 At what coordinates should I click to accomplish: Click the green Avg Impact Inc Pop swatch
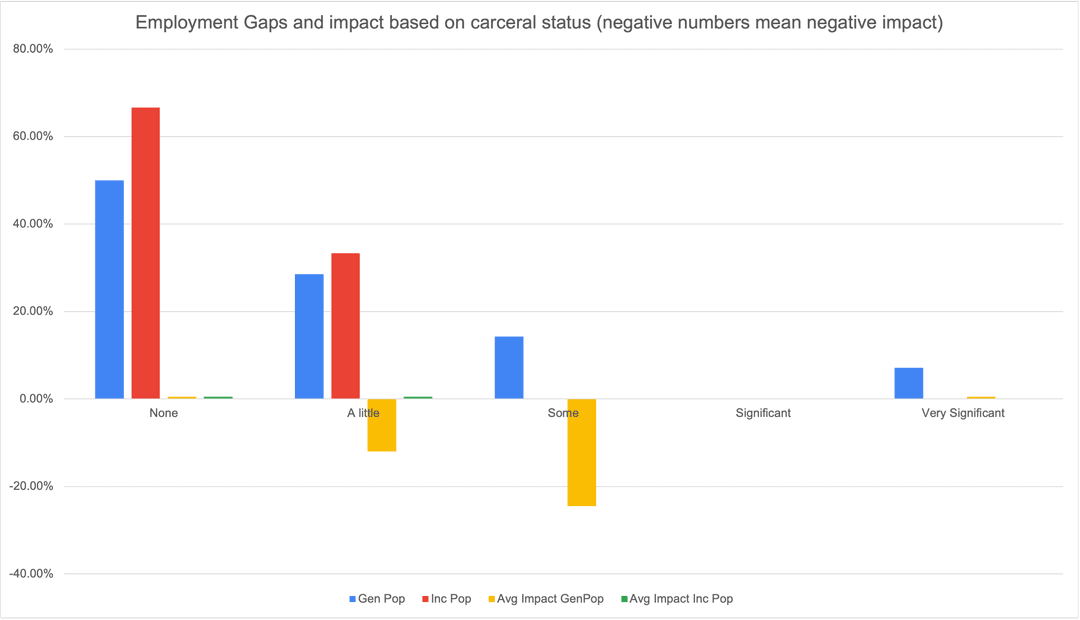click(625, 599)
